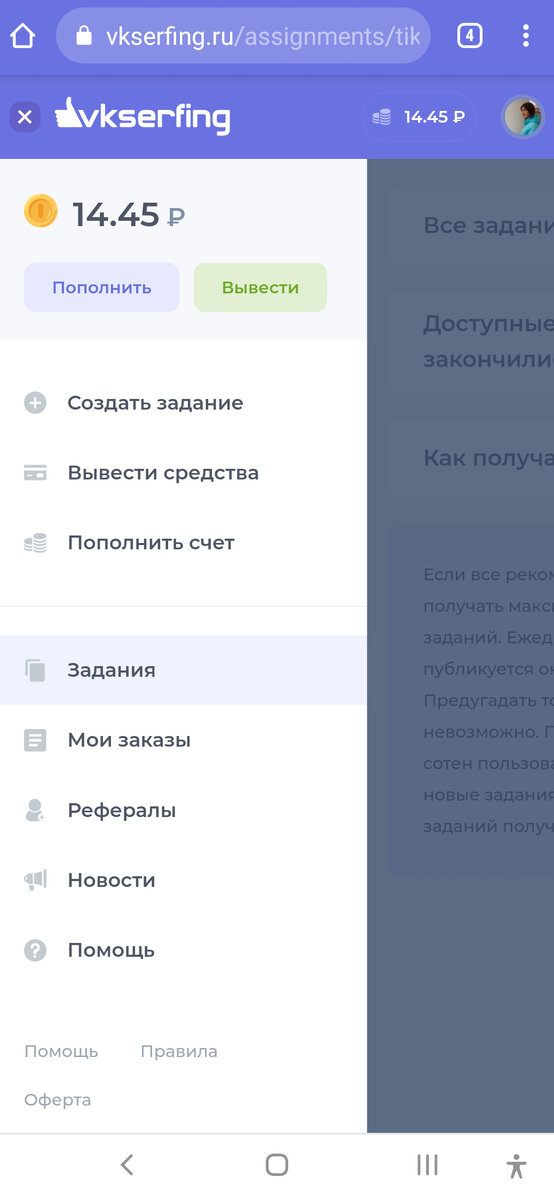
Task: Open Помощь in the main side menu
Action: (x=183, y=950)
